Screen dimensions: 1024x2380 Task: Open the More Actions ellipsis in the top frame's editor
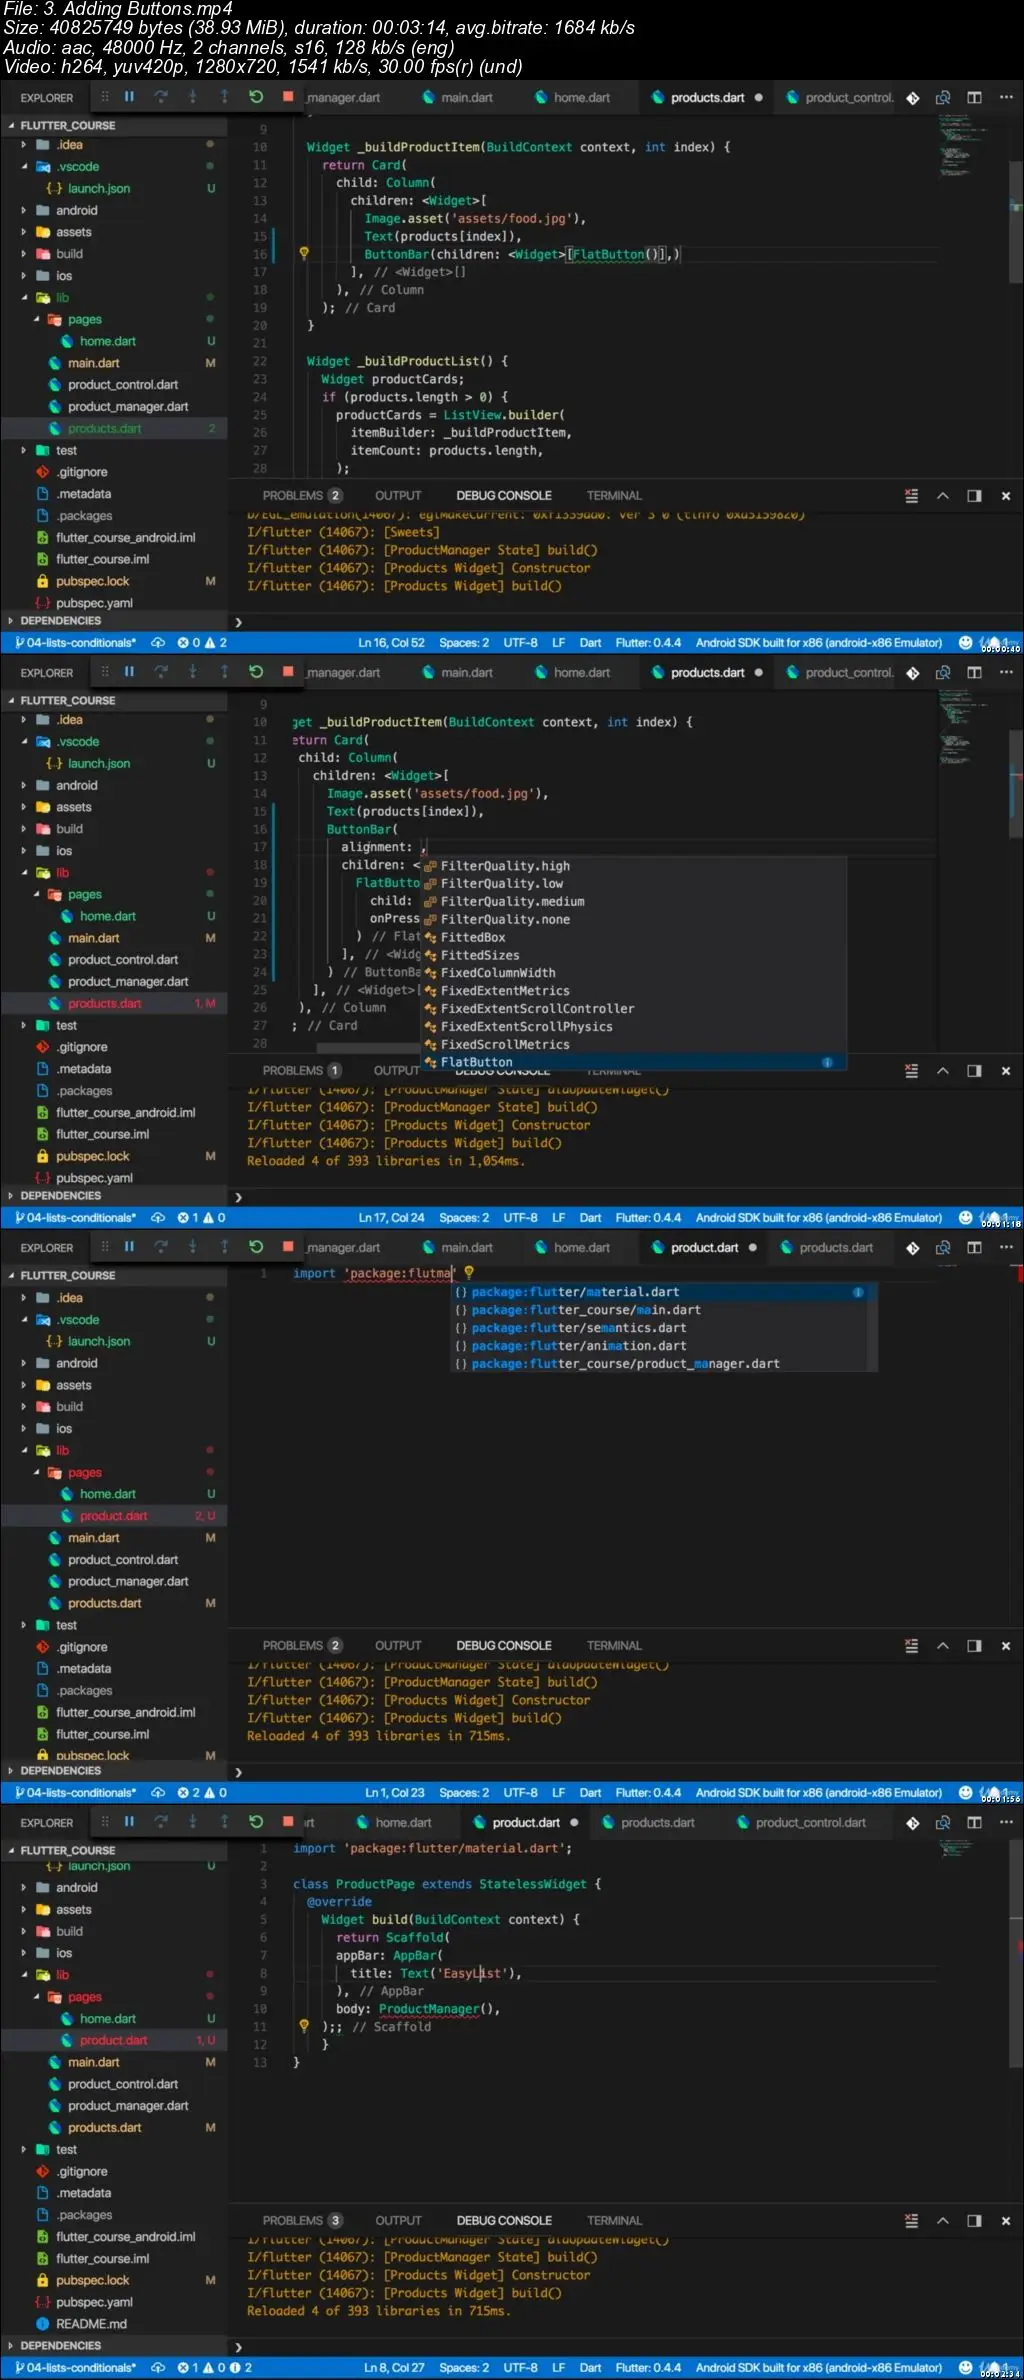[1006, 98]
